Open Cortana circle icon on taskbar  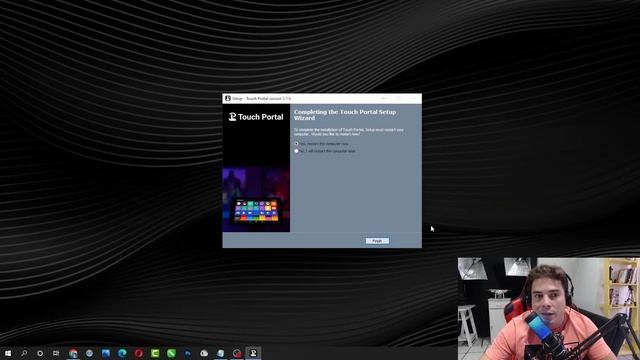point(40,353)
